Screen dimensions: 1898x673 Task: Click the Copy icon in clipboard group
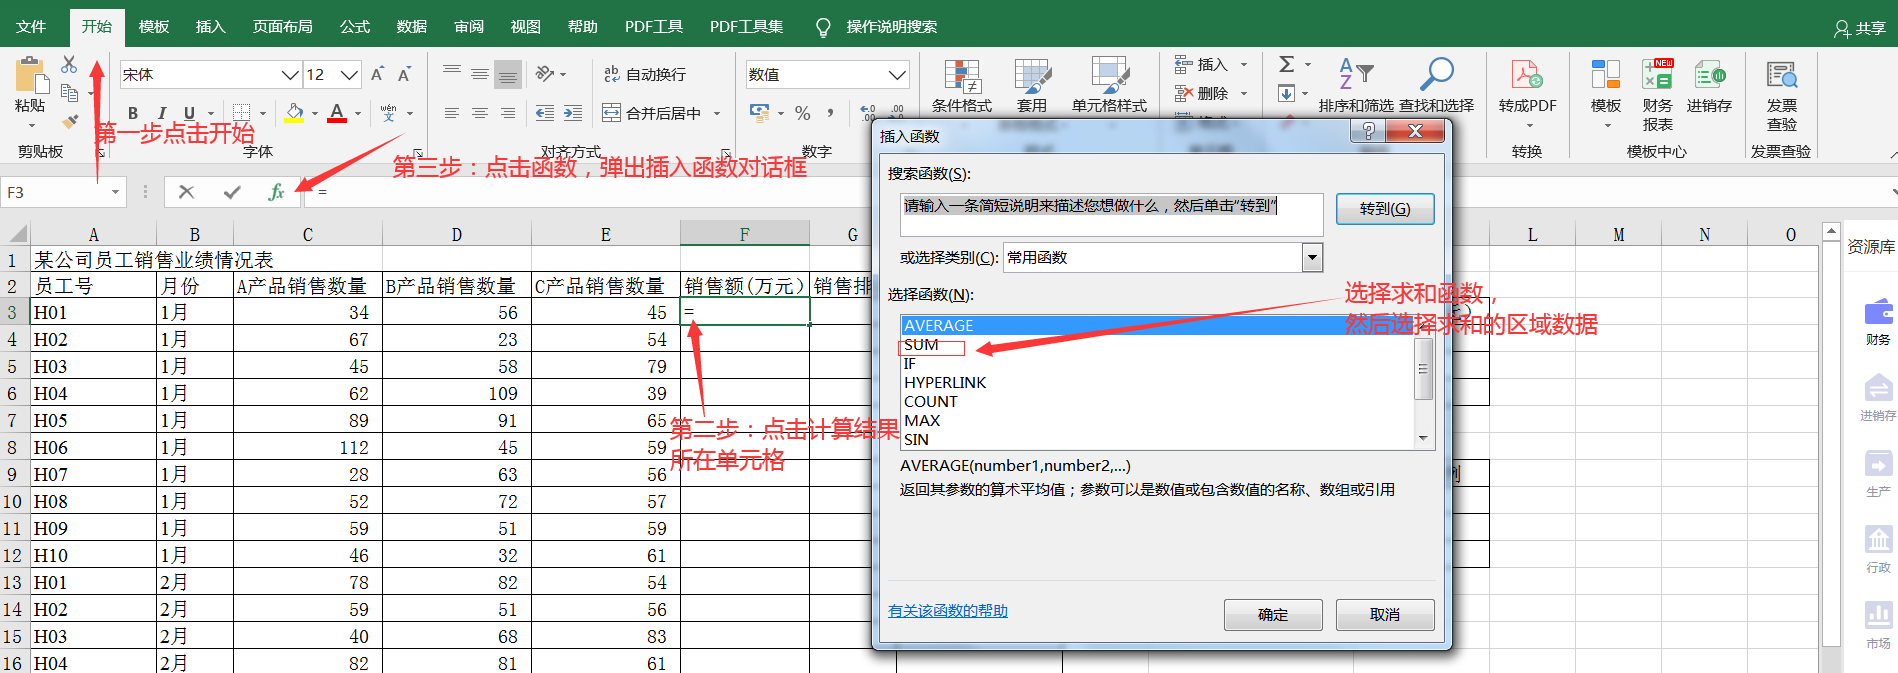[x=69, y=93]
